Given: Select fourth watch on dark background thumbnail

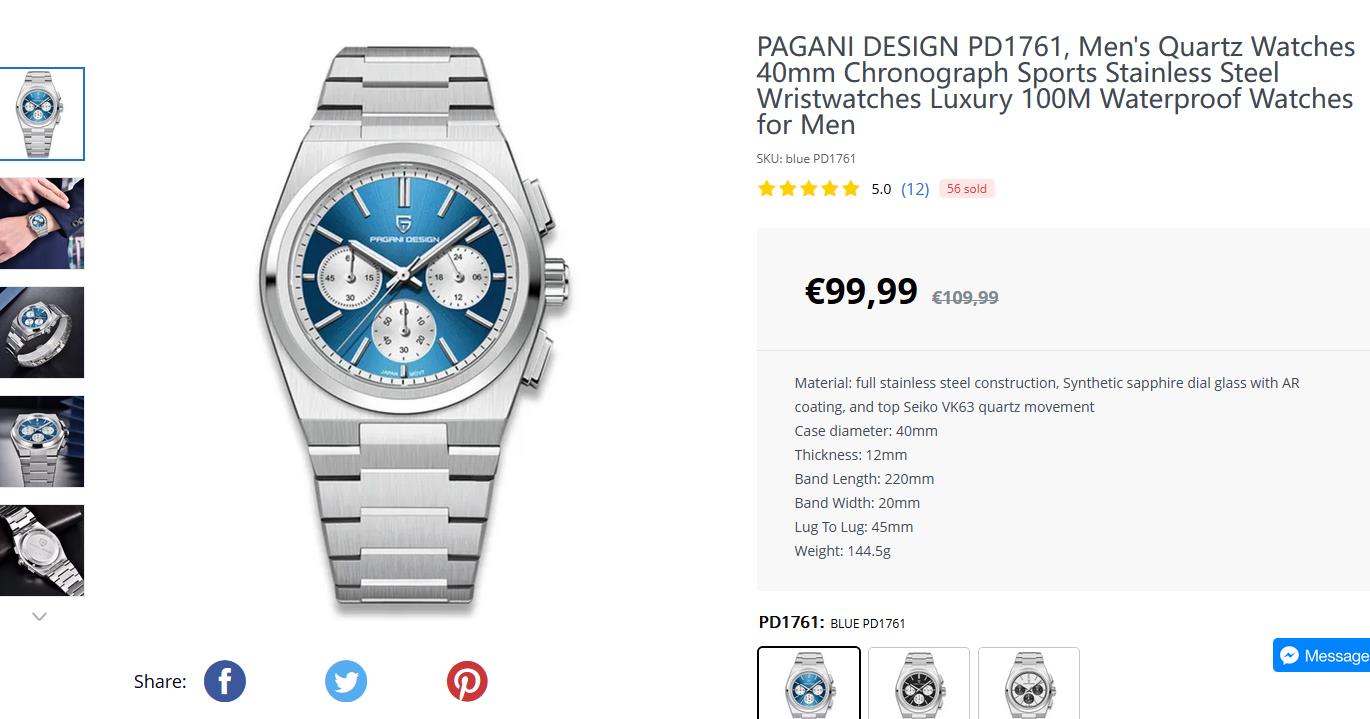Looking at the screenshot, I should click(42, 441).
